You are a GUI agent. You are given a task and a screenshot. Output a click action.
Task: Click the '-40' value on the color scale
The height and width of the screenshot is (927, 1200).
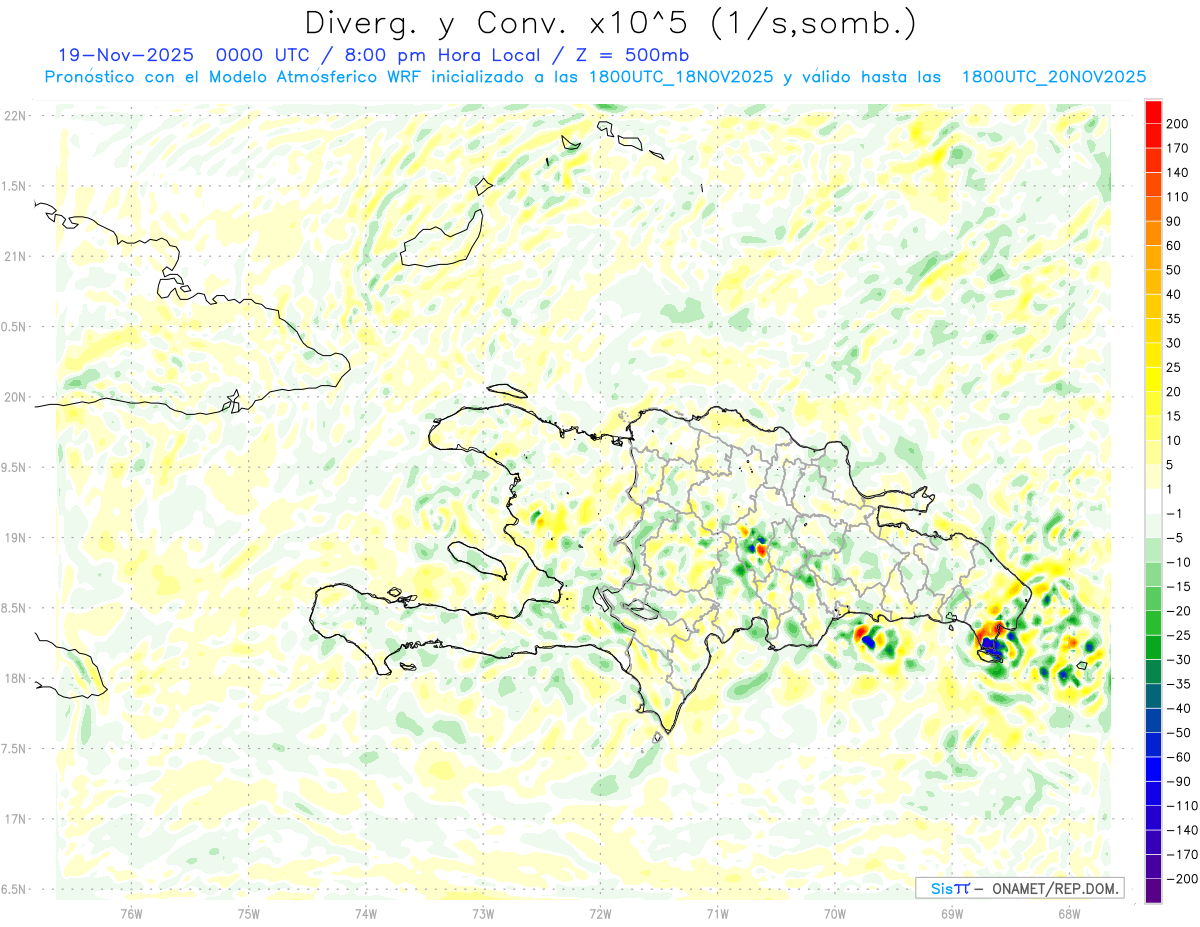(1178, 708)
